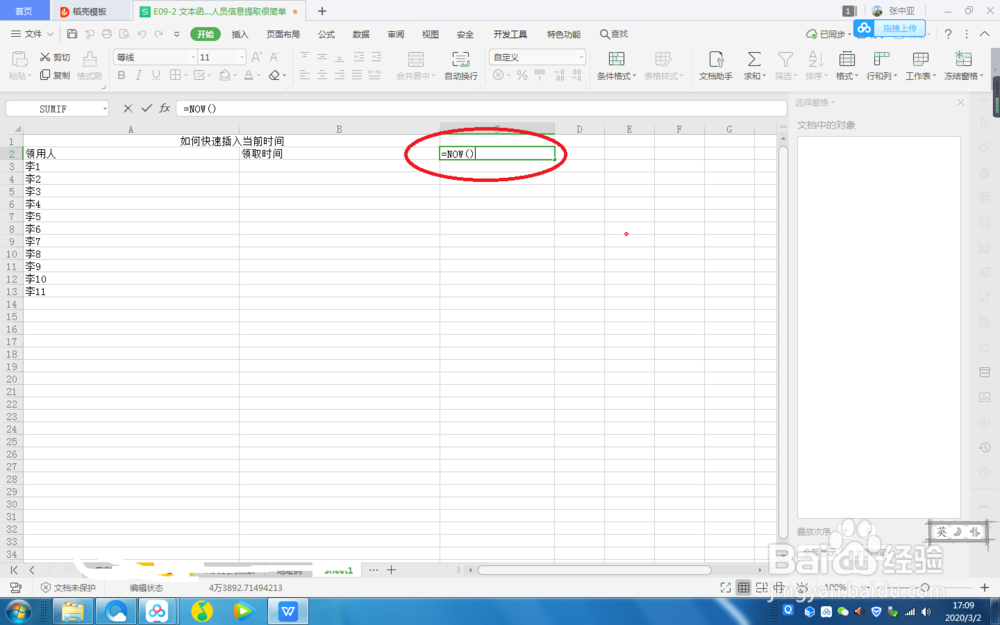
Task: Click the Copy (复制) button
Action: pos(55,75)
